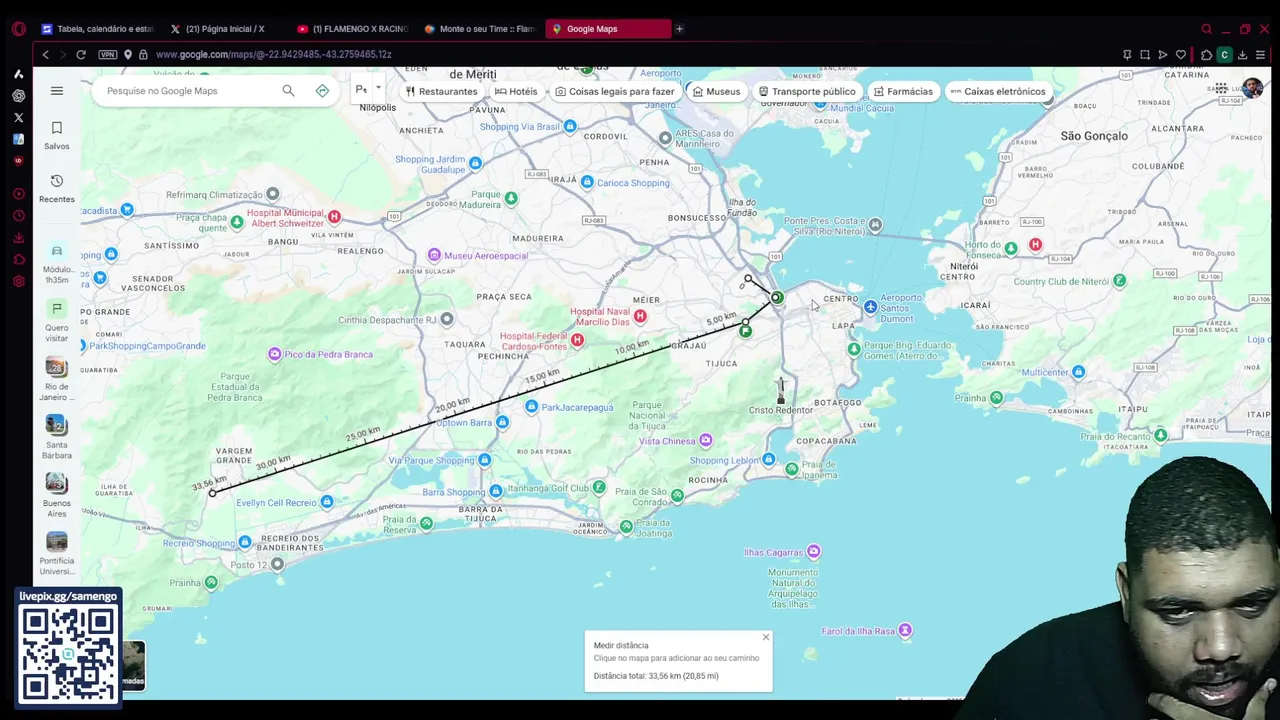This screenshot has width=1280, height=720.
Task: Open directions via the blue diamond icon
Action: (x=322, y=91)
